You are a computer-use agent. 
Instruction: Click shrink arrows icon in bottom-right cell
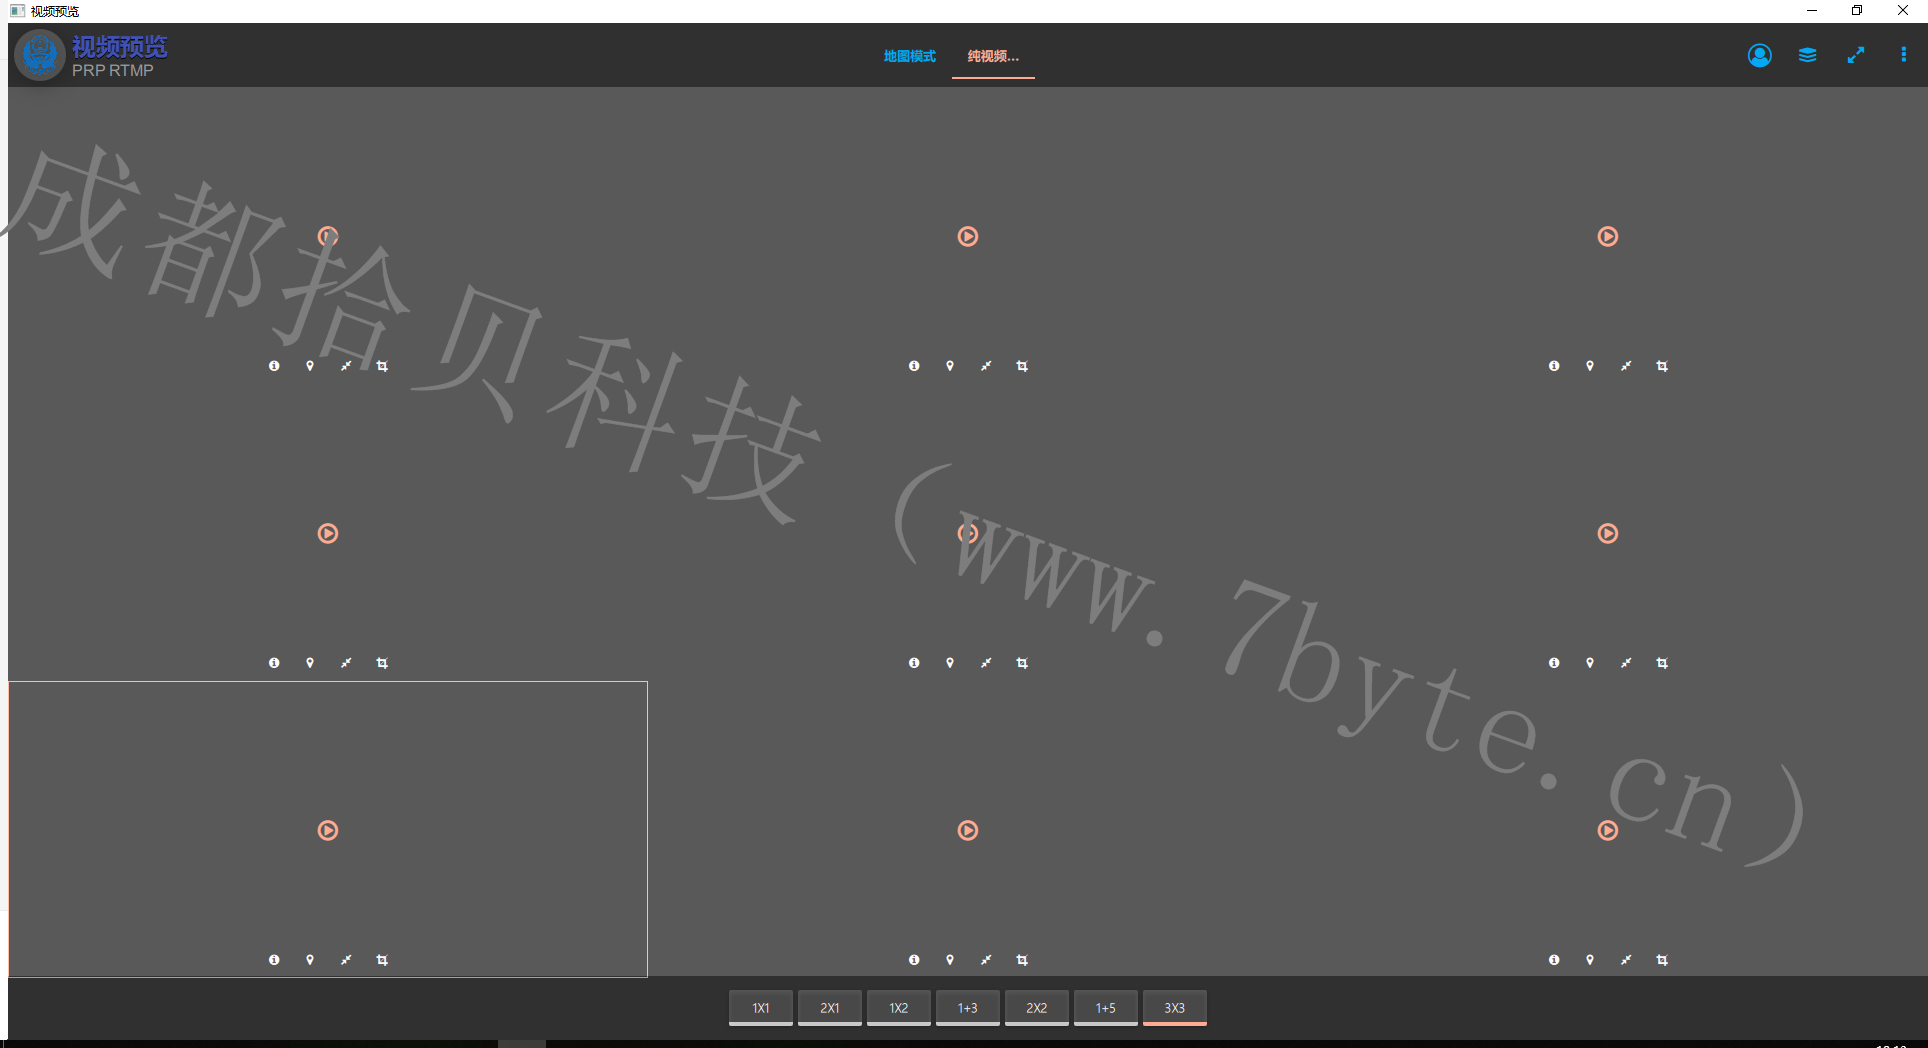pos(1626,960)
